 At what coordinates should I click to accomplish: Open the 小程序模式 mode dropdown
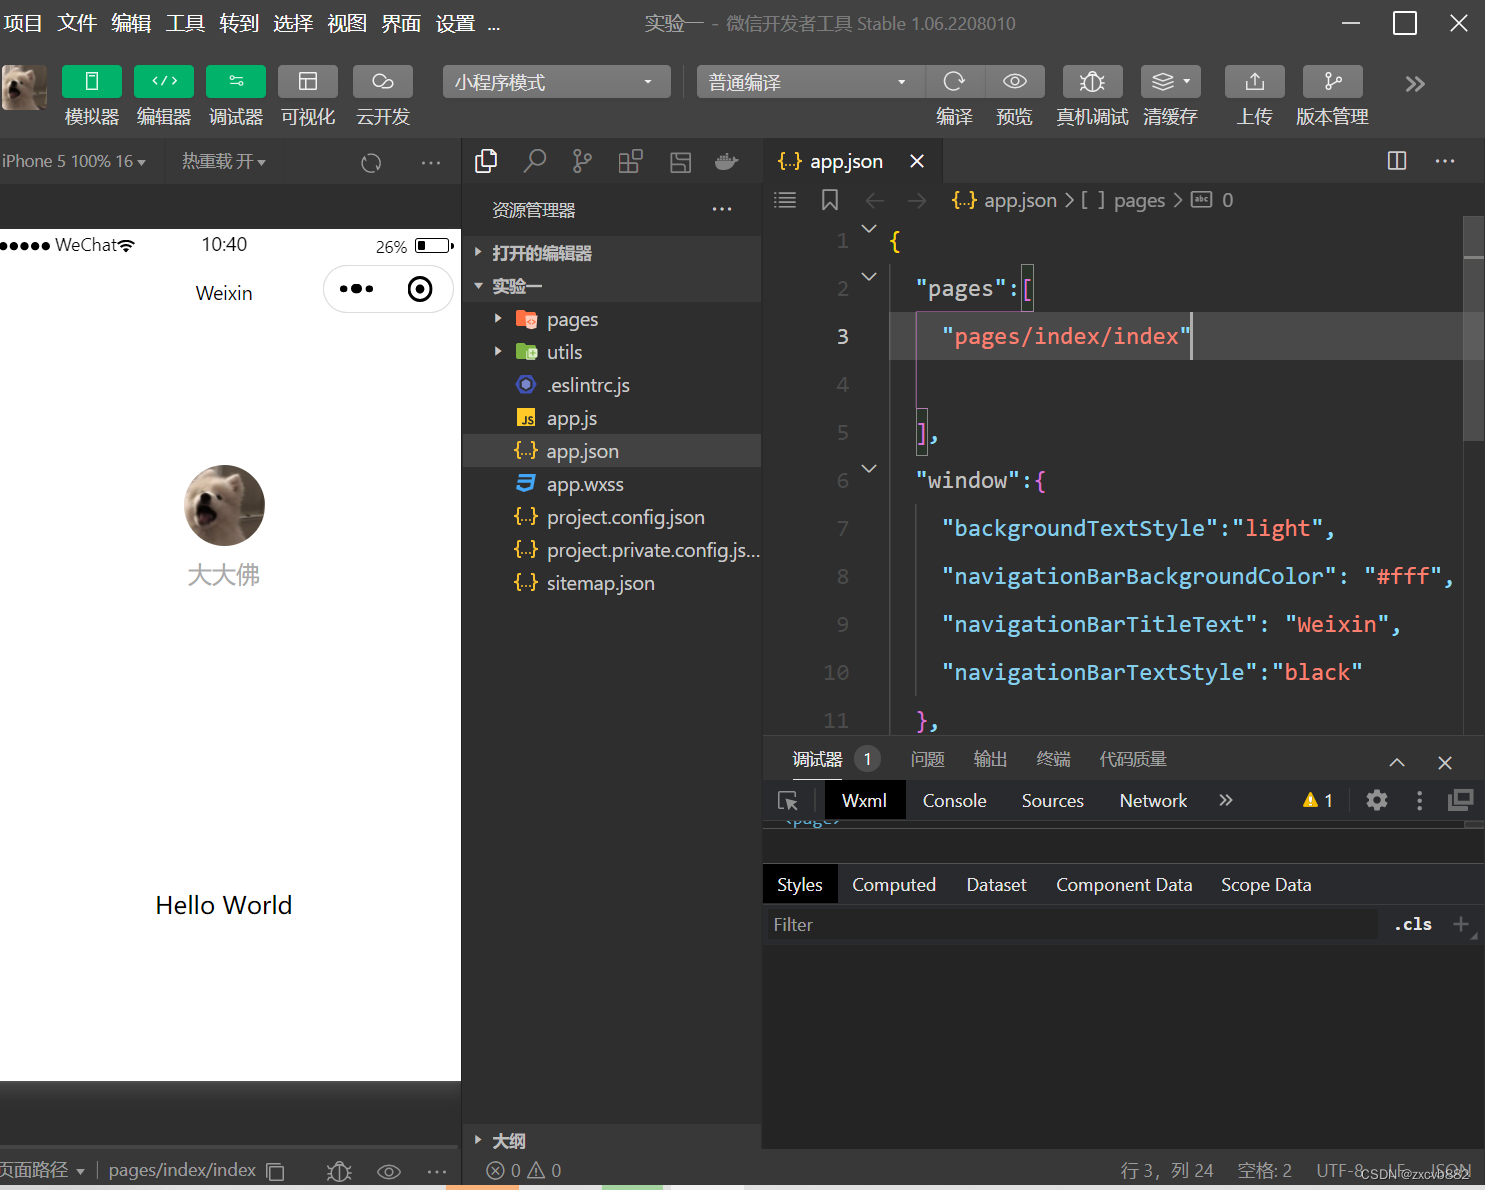[x=556, y=82]
